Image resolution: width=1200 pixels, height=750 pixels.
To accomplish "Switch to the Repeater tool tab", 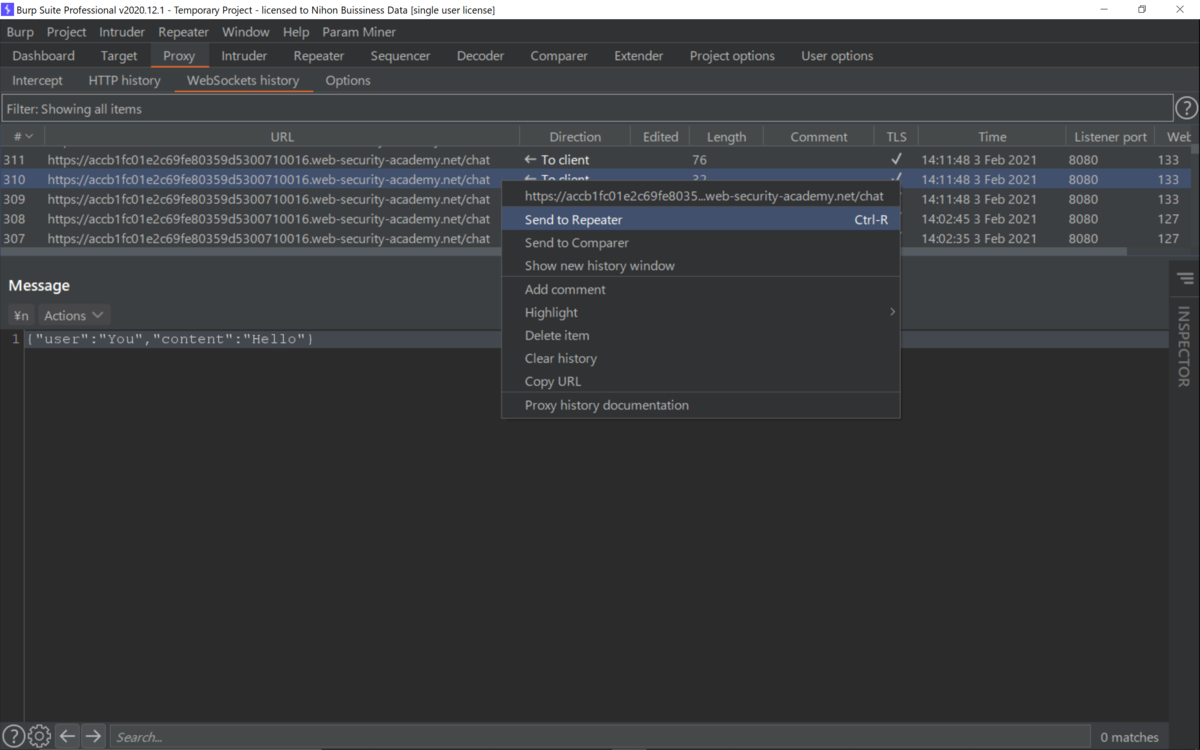I will [x=319, y=56].
